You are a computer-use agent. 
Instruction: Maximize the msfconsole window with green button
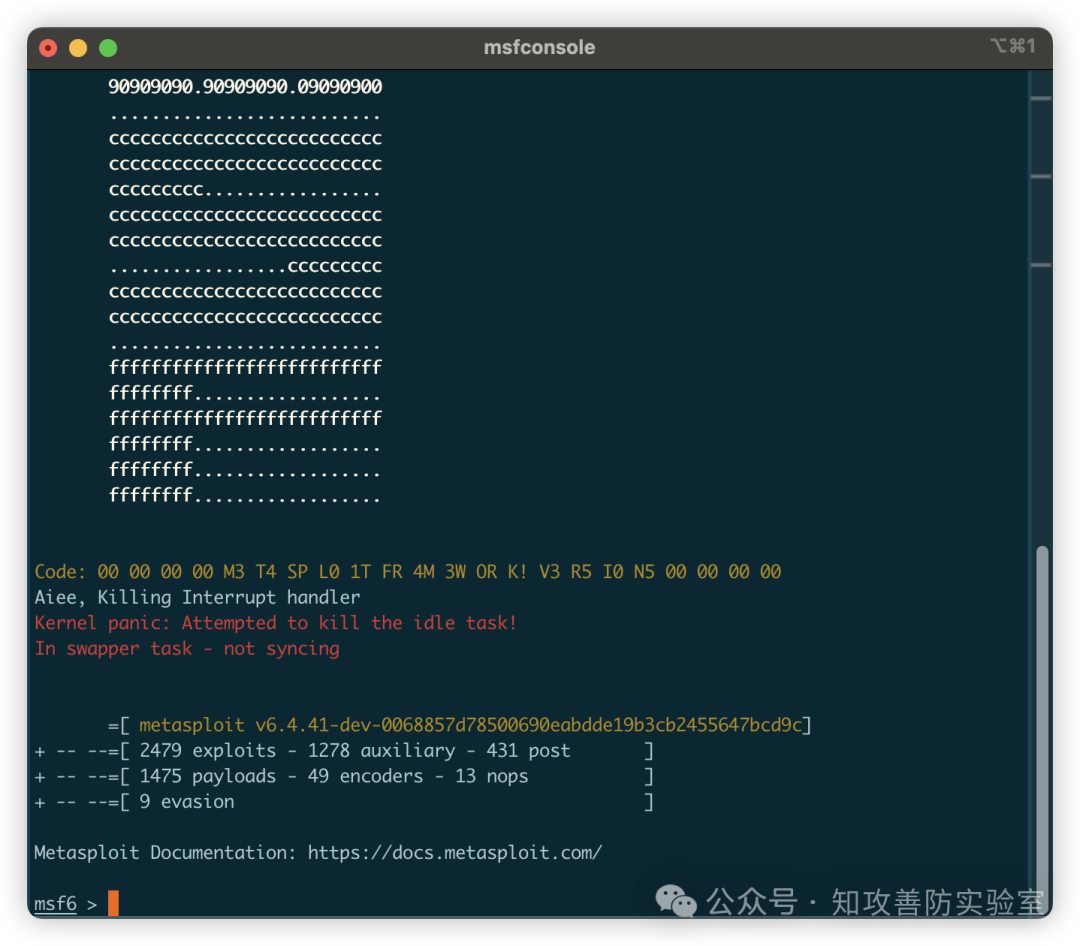[108, 48]
